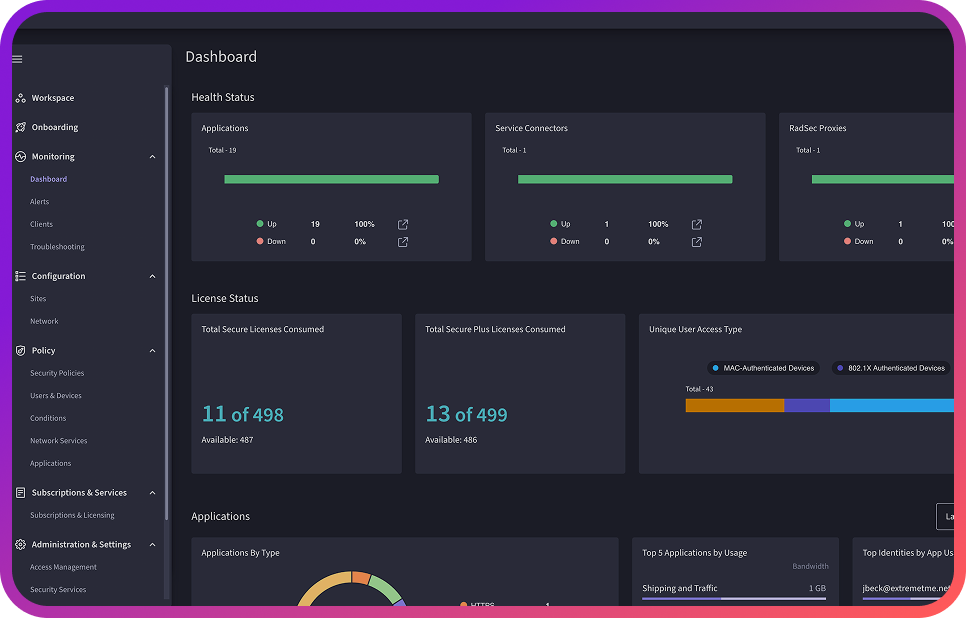The width and height of the screenshot is (966, 618).
Task: Toggle the MAC-Authenticated Devices legend chip
Action: [x=763, y=368]
